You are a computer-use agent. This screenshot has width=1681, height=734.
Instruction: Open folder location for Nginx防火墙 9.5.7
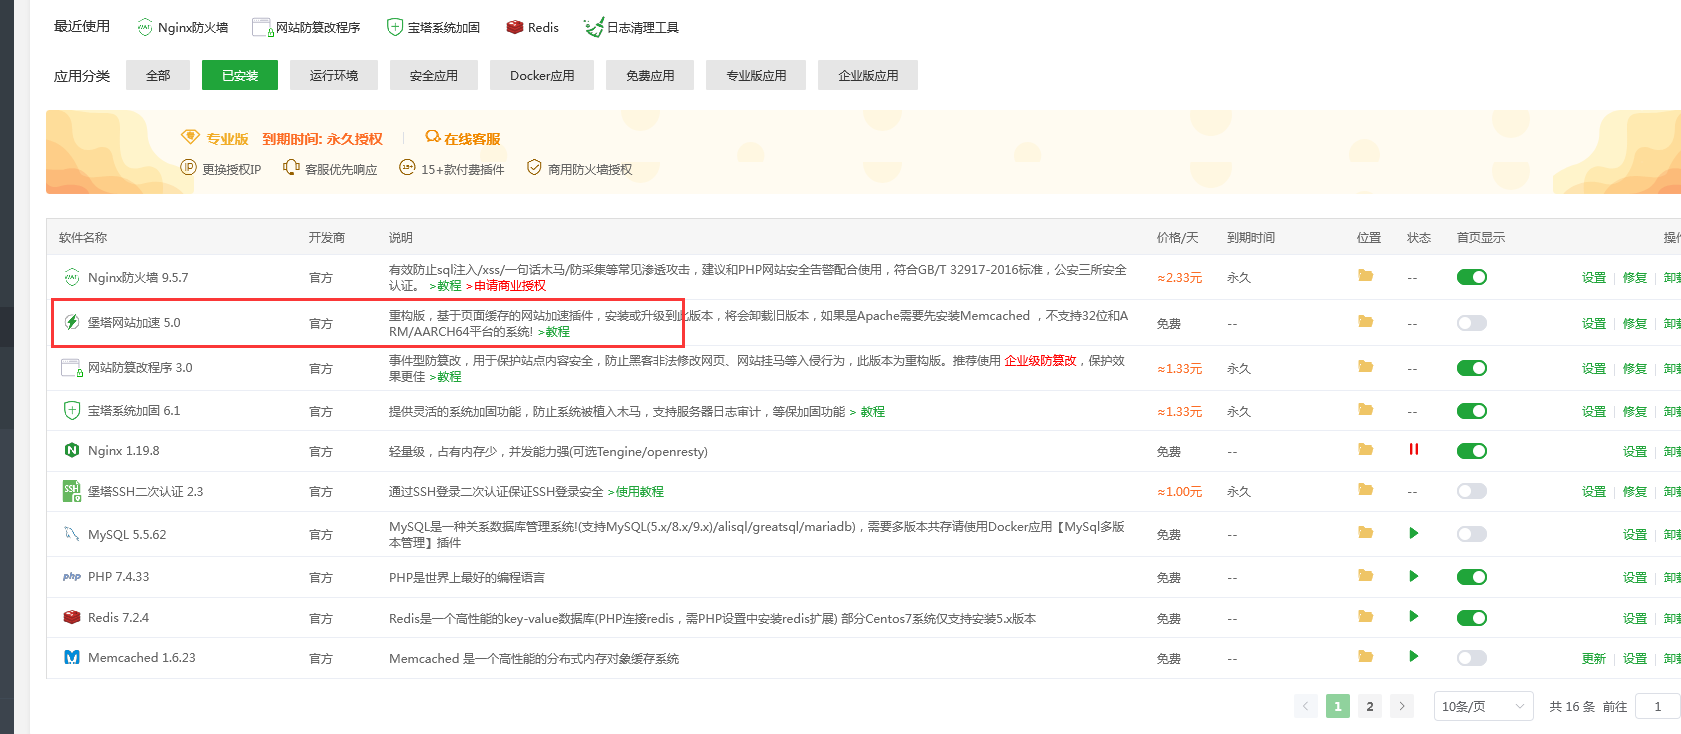[1365, 275]
